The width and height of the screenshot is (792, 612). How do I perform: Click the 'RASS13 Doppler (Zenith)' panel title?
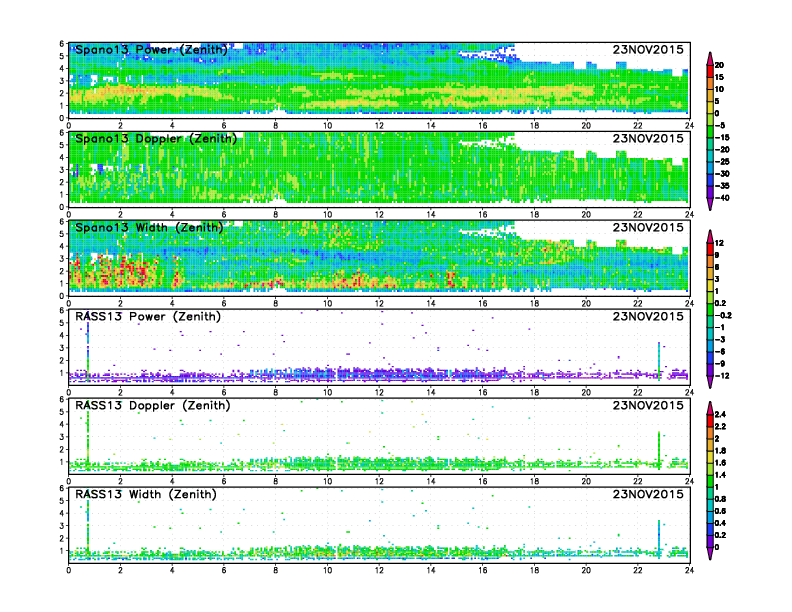pyautogui.click(x=153, y=405)
